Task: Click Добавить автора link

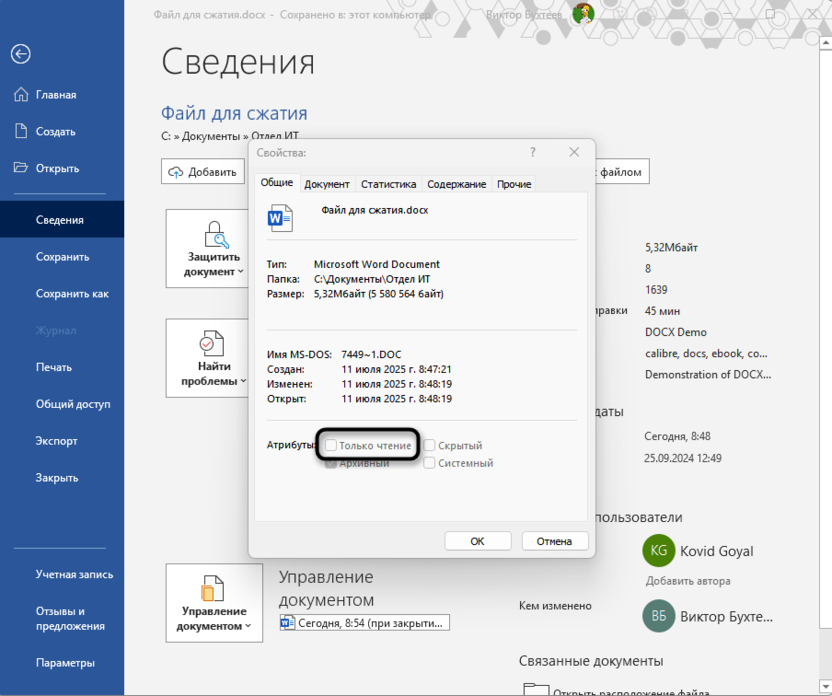Action: click(x=688, y=581)
